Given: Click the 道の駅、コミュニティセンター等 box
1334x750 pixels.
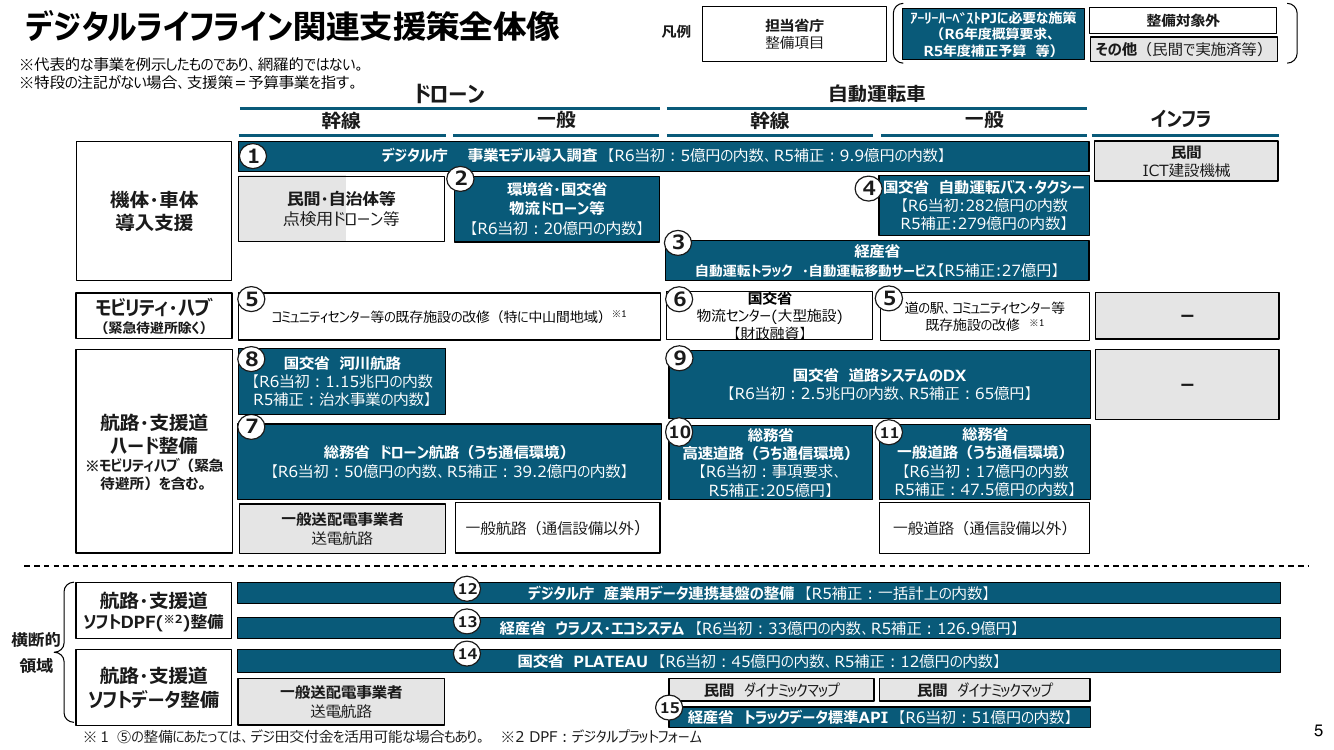Looking at the screenshot, I should pyautogui.click(x=984, y=316).
